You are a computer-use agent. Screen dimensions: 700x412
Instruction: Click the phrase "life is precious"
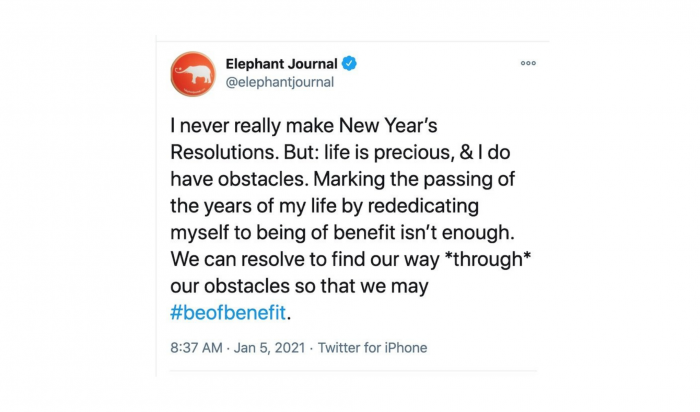coord(387,152)
